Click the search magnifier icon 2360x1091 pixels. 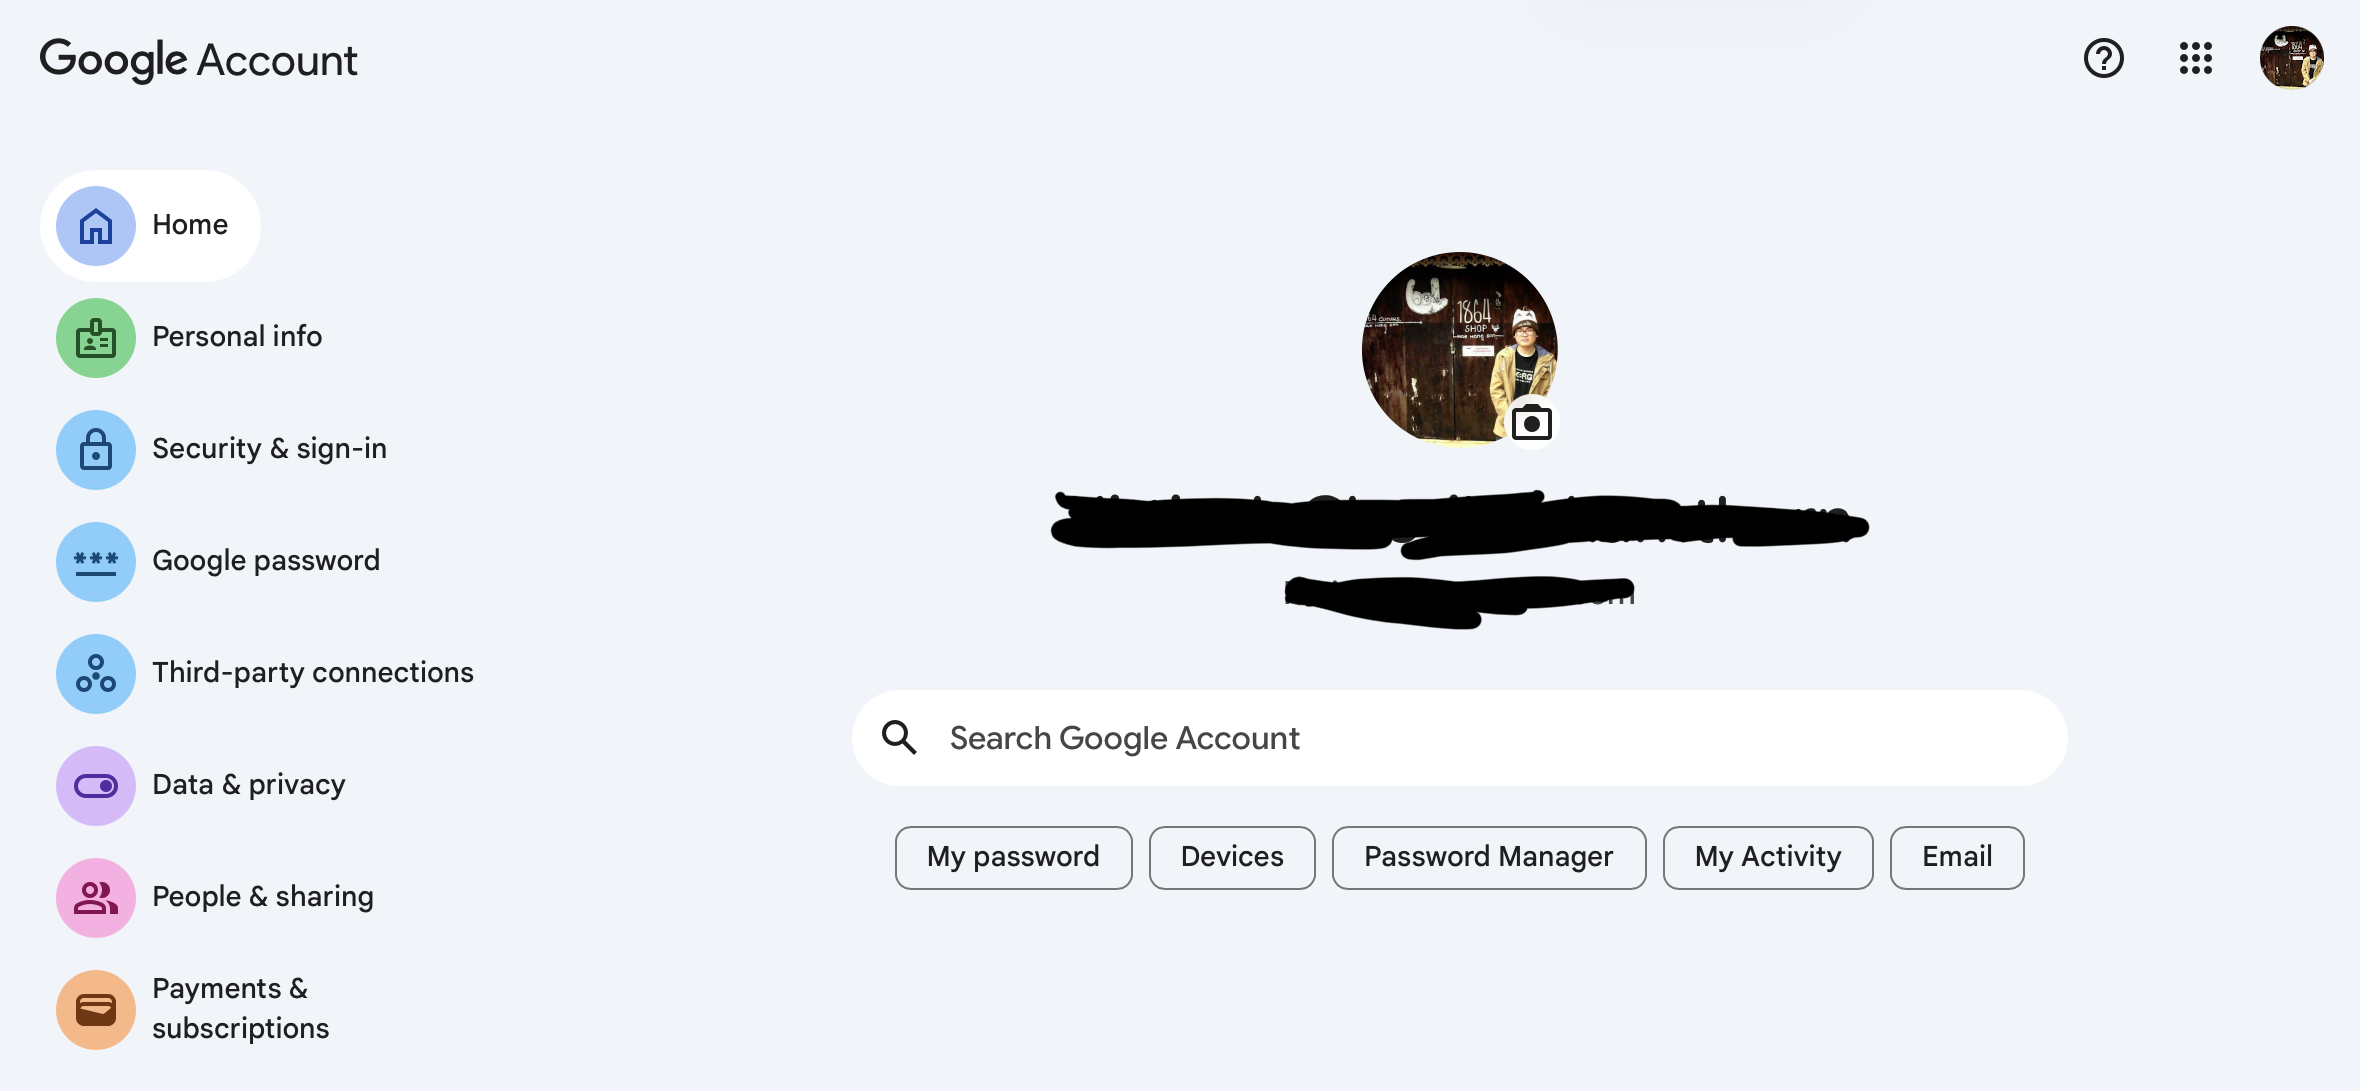click(x=898, y=737)
